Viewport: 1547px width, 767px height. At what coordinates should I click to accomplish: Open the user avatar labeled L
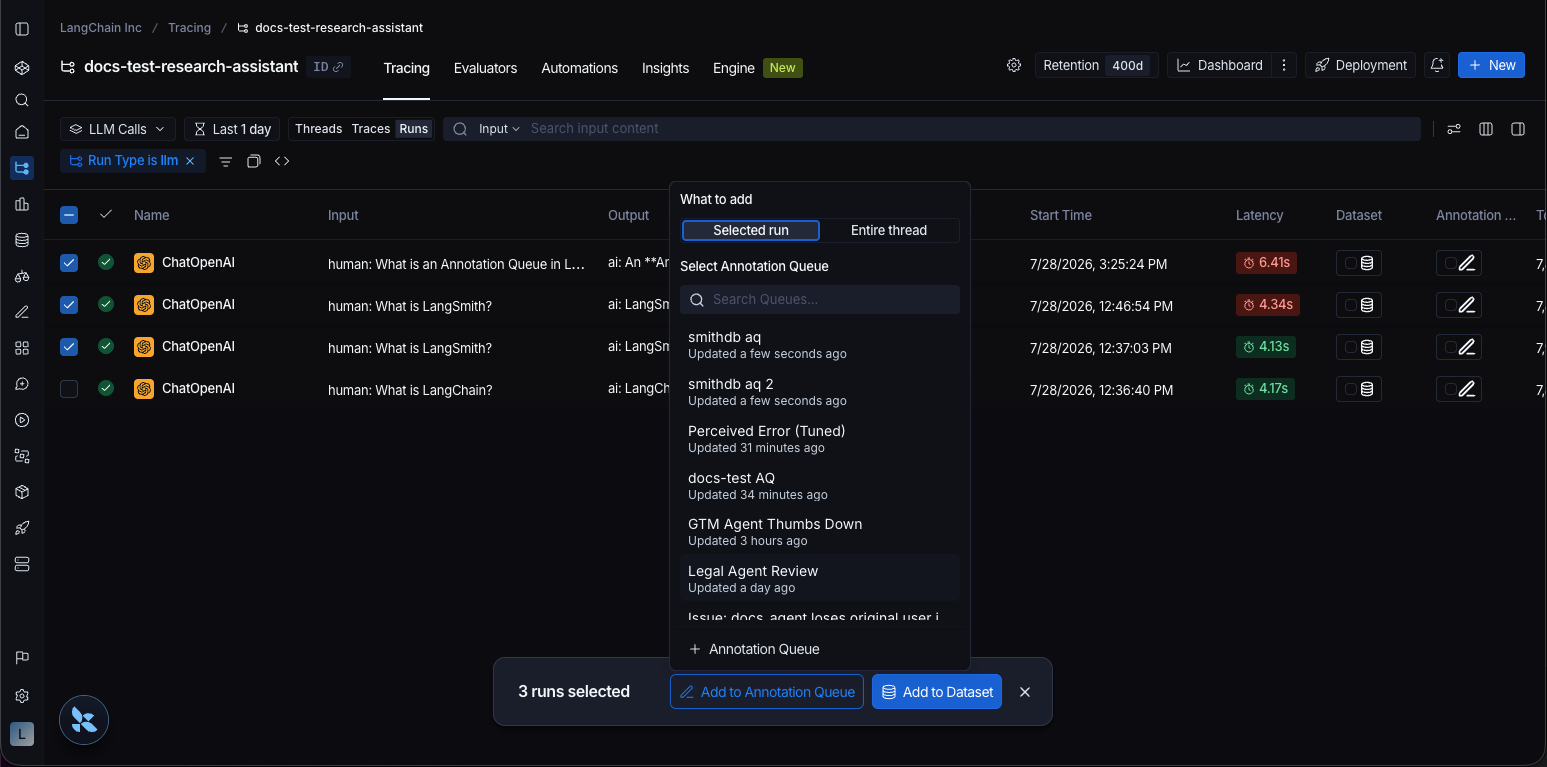pos(22,734)
